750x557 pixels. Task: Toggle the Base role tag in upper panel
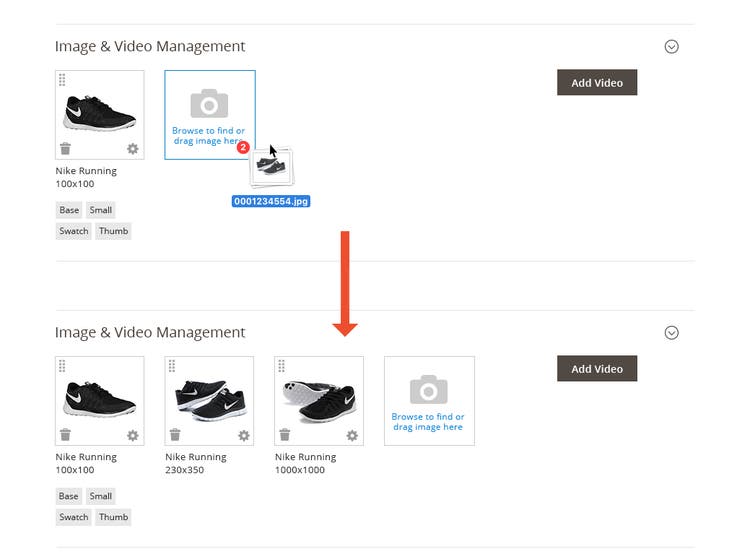click(69, 210)
